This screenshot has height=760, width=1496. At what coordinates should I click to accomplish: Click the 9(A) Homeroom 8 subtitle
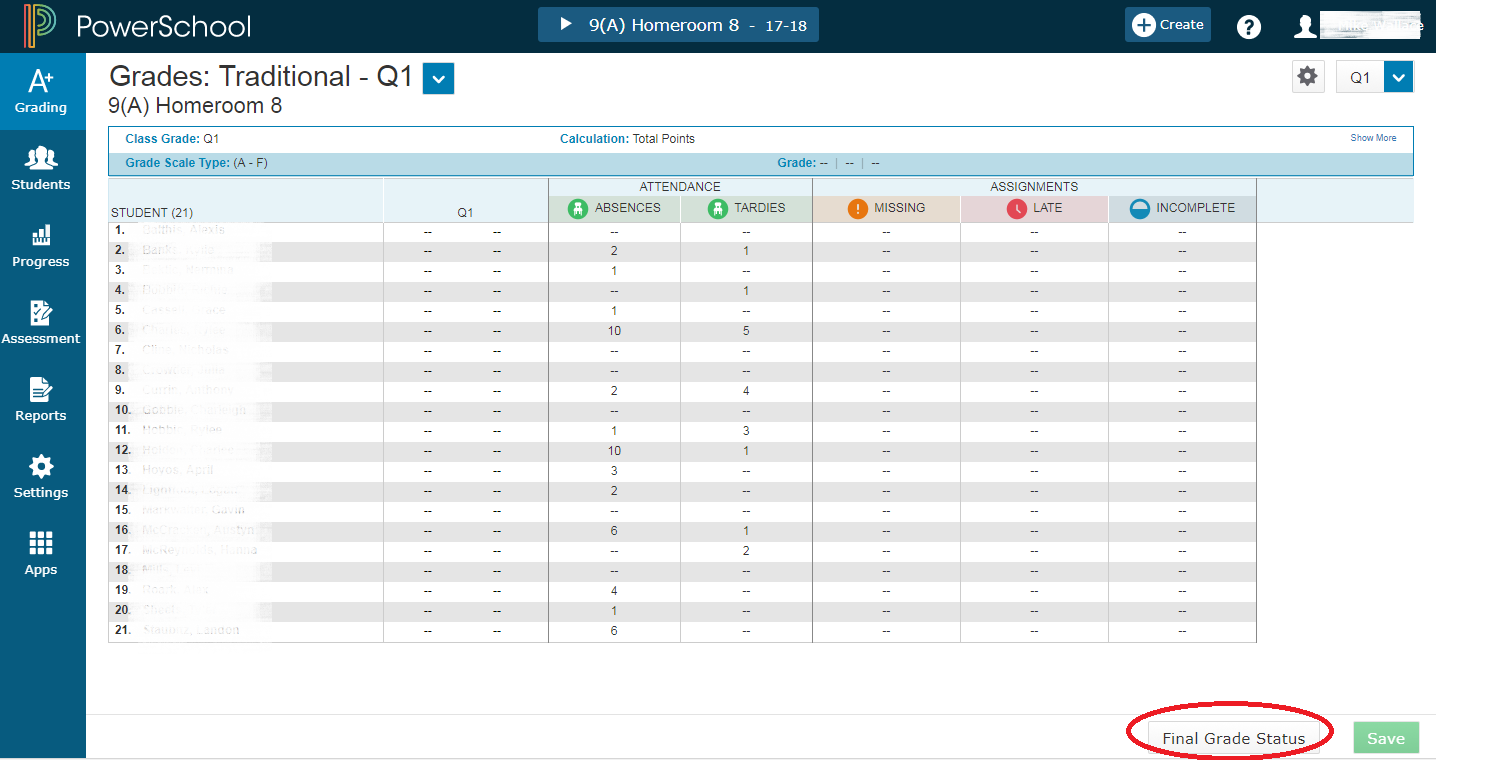click(x=195, y=105)
